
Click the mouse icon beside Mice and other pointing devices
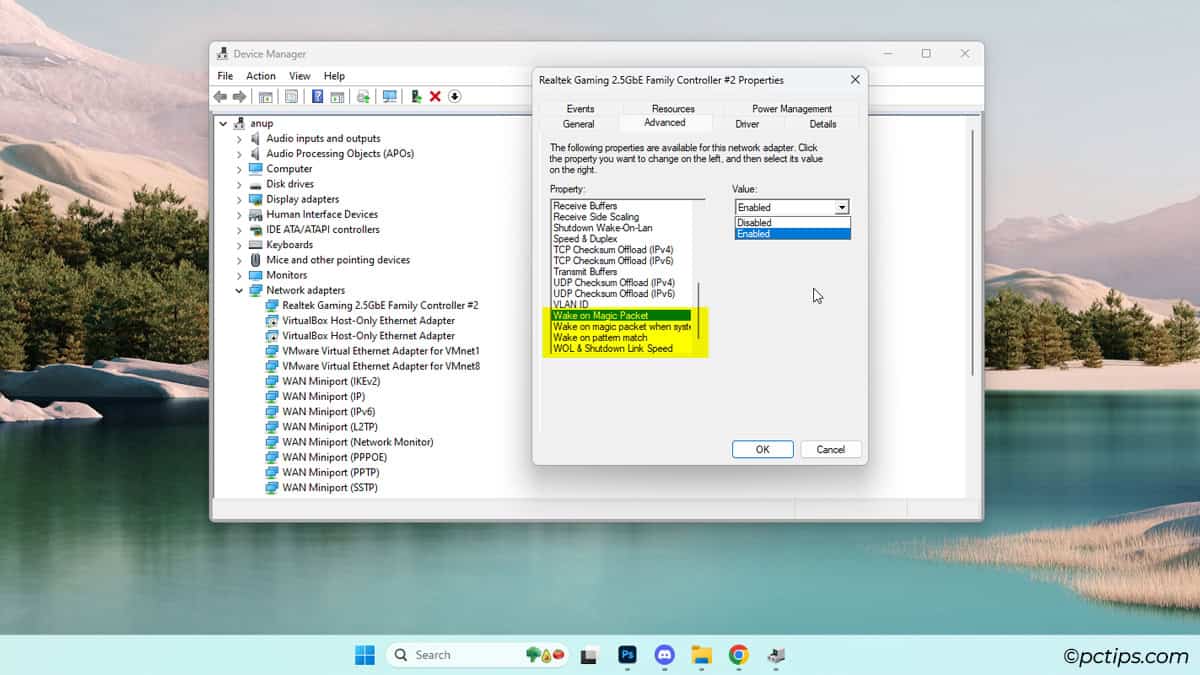tap(256, 260)
